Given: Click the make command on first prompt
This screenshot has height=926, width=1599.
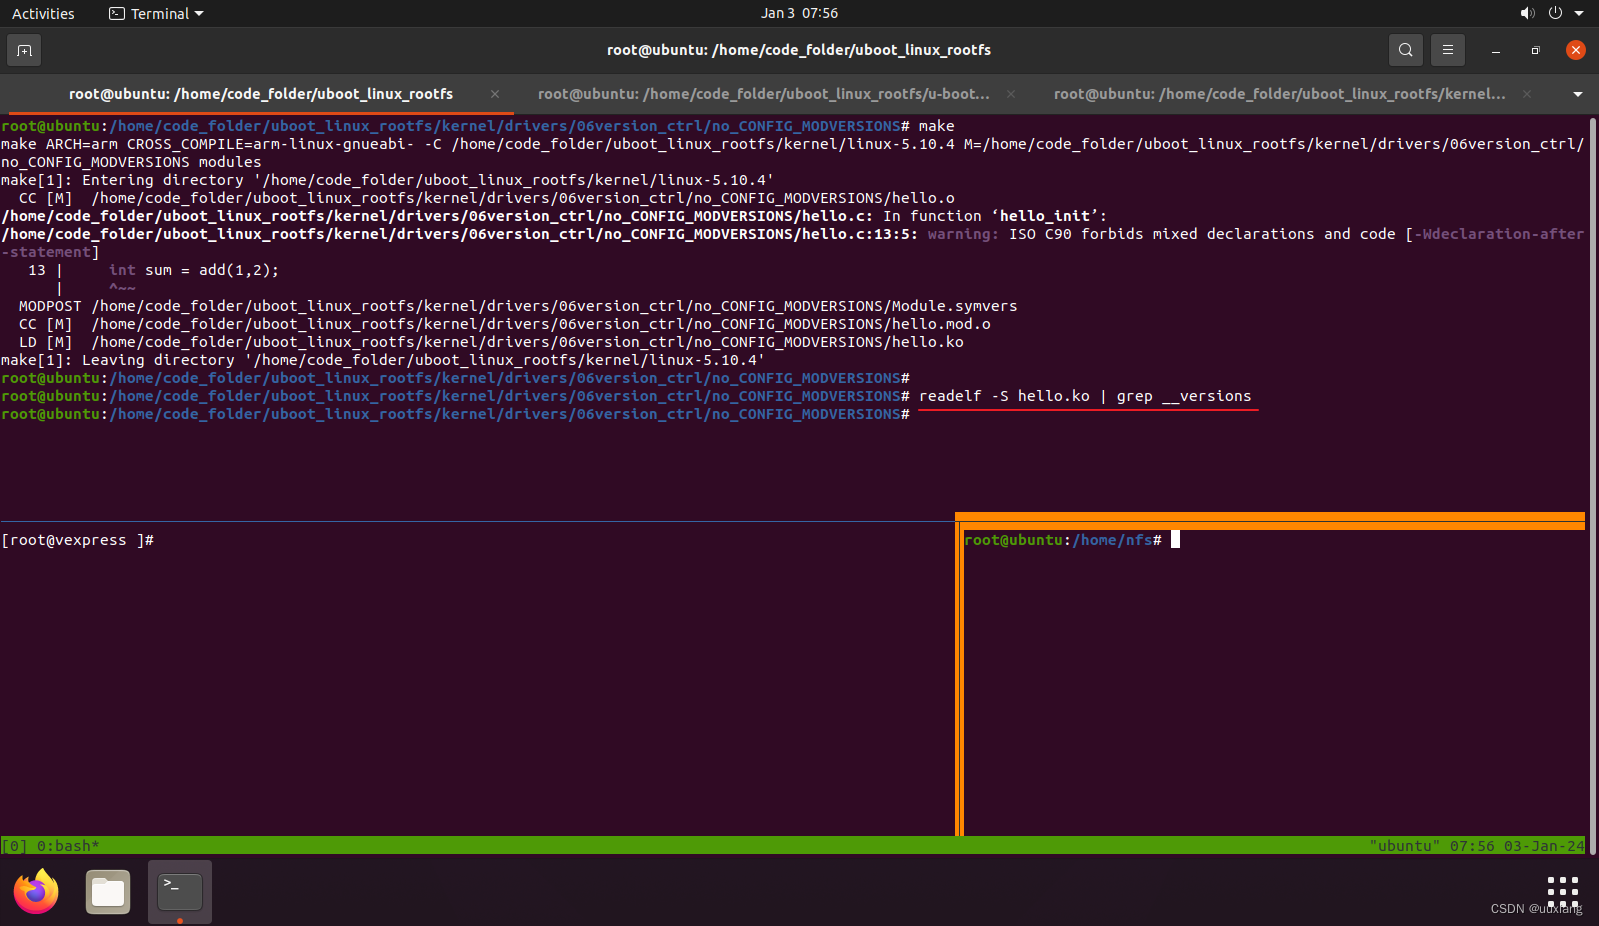Looking at the screenshot, I should 936,126.
